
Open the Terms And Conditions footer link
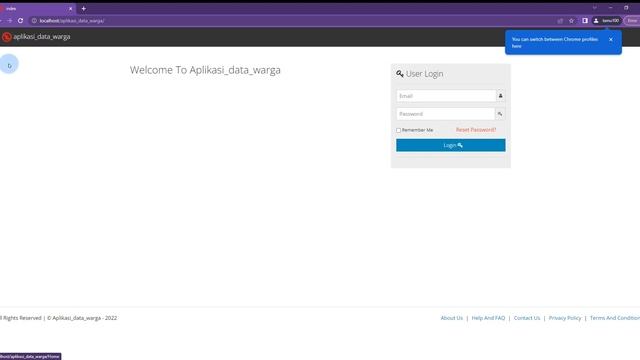point(615,318)
